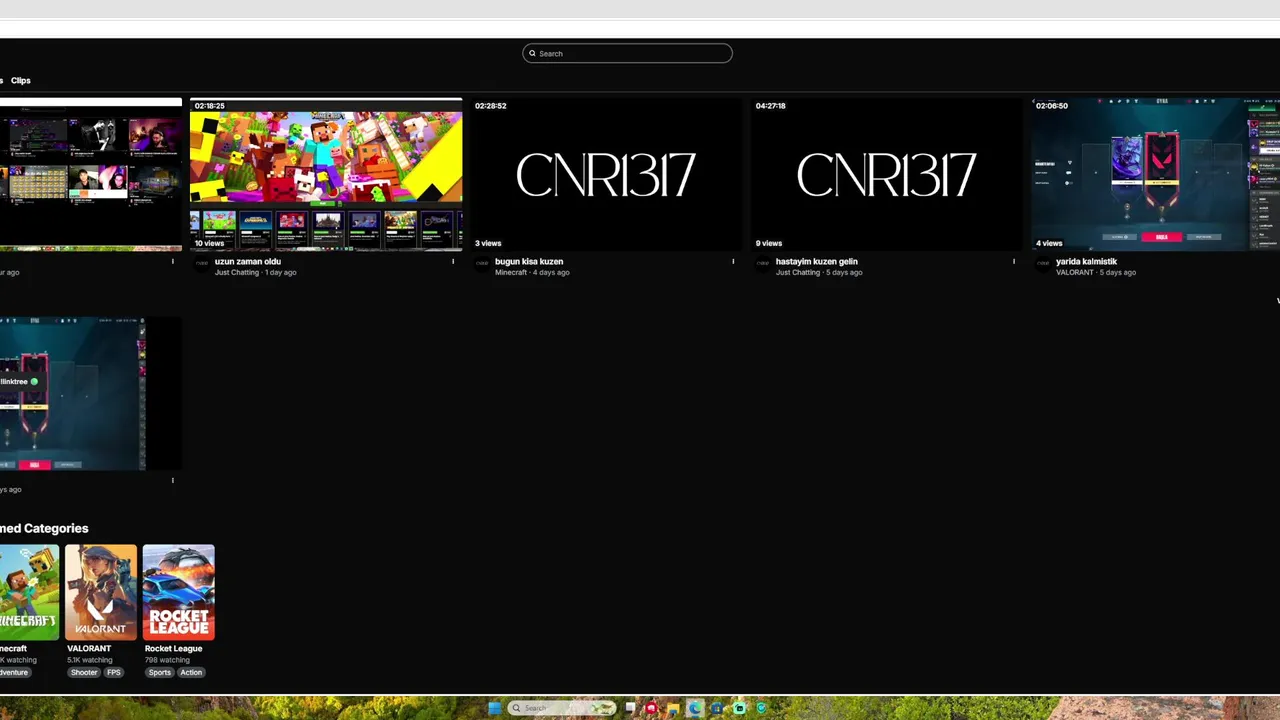Viewport: 1280px width, 720px height.
Task: Click the magnifier icon in the top search bar
Action: (x=532, y=53)
